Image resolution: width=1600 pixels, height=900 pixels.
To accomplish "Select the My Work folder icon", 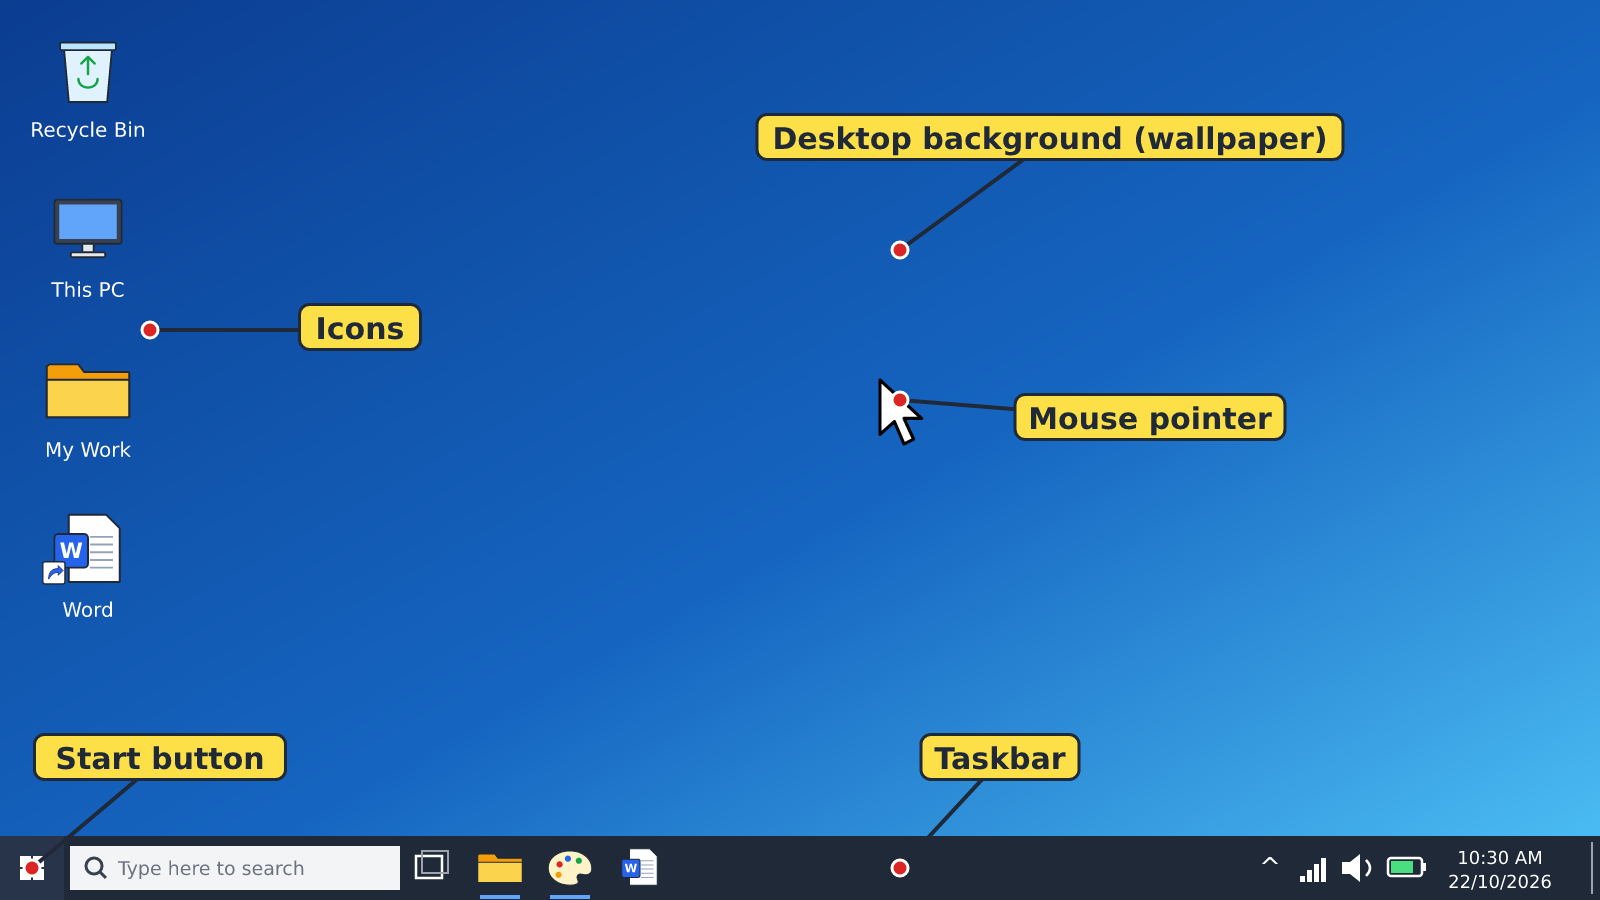I will coord(88,410).
